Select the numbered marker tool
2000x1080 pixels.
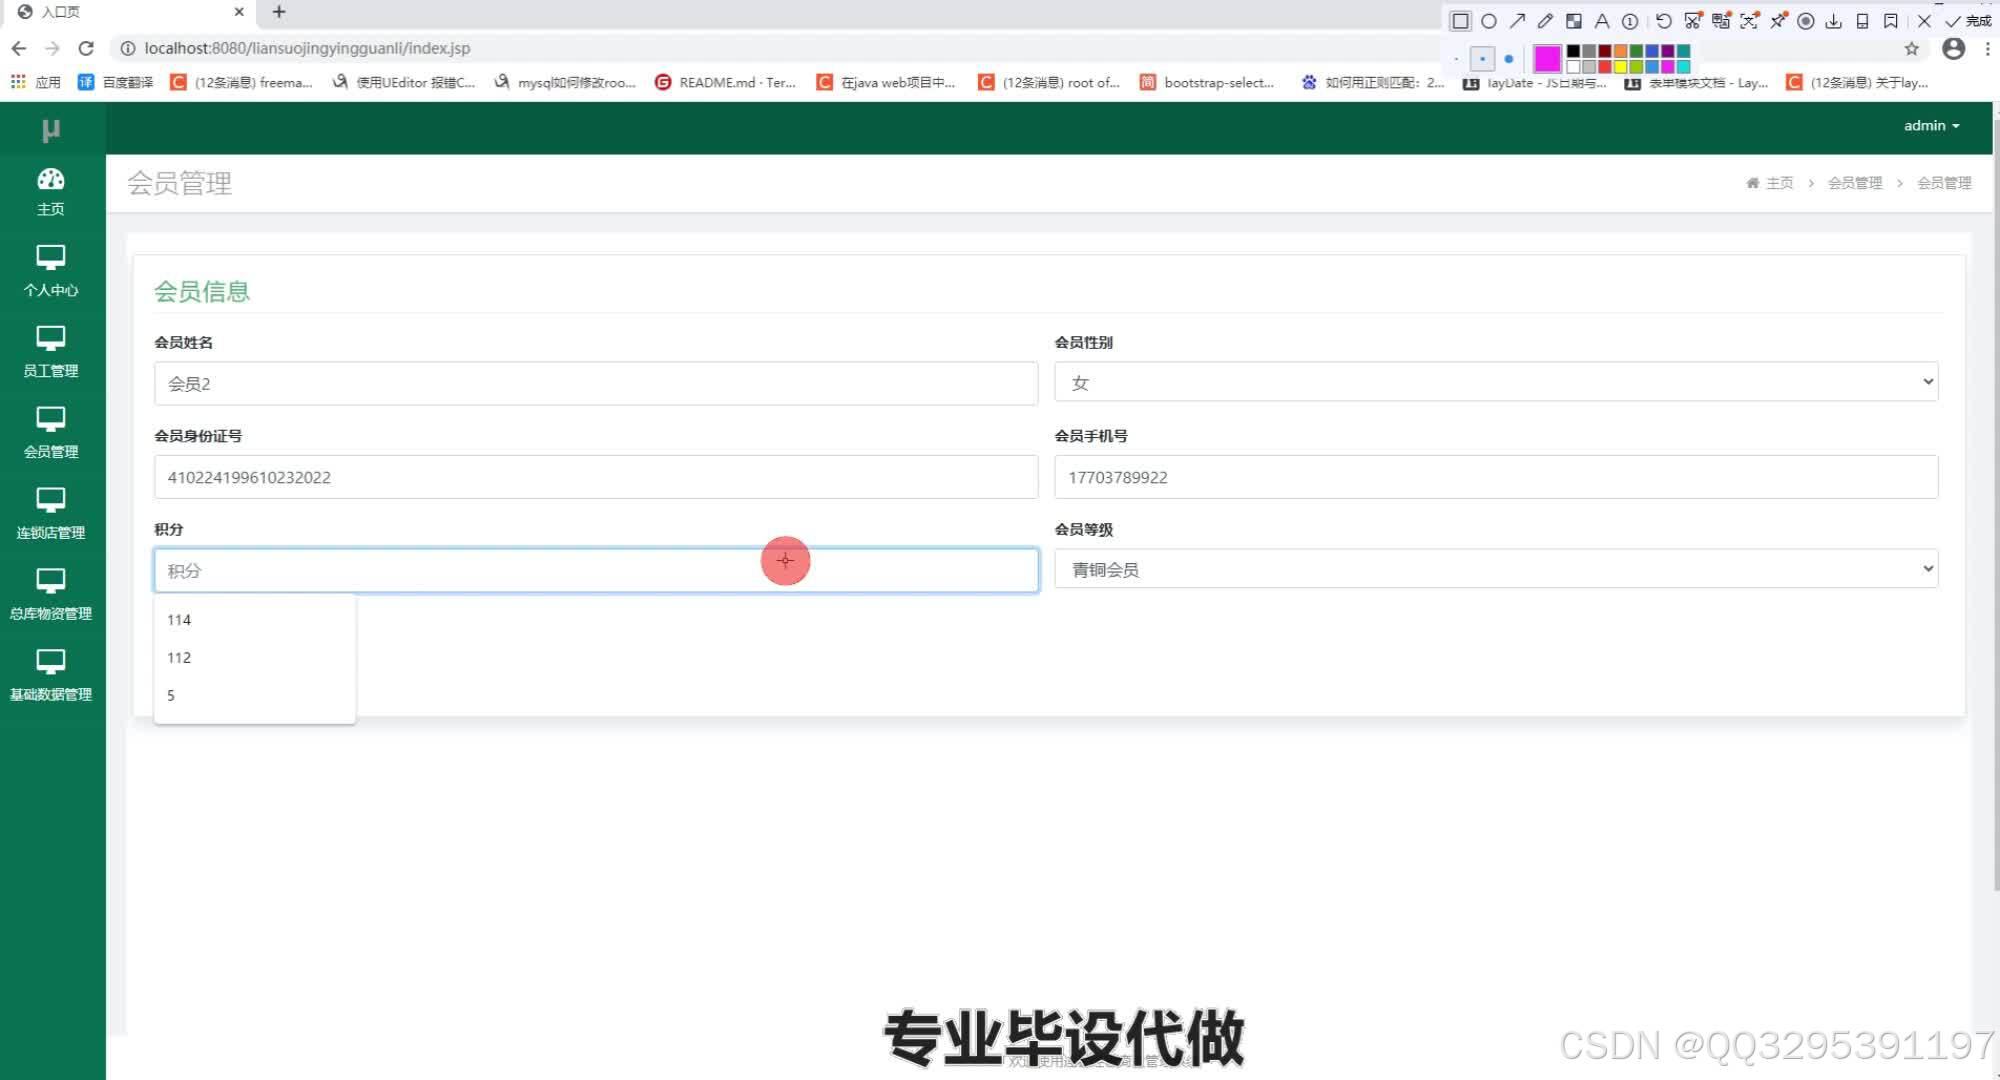(x=1630, y=21)
